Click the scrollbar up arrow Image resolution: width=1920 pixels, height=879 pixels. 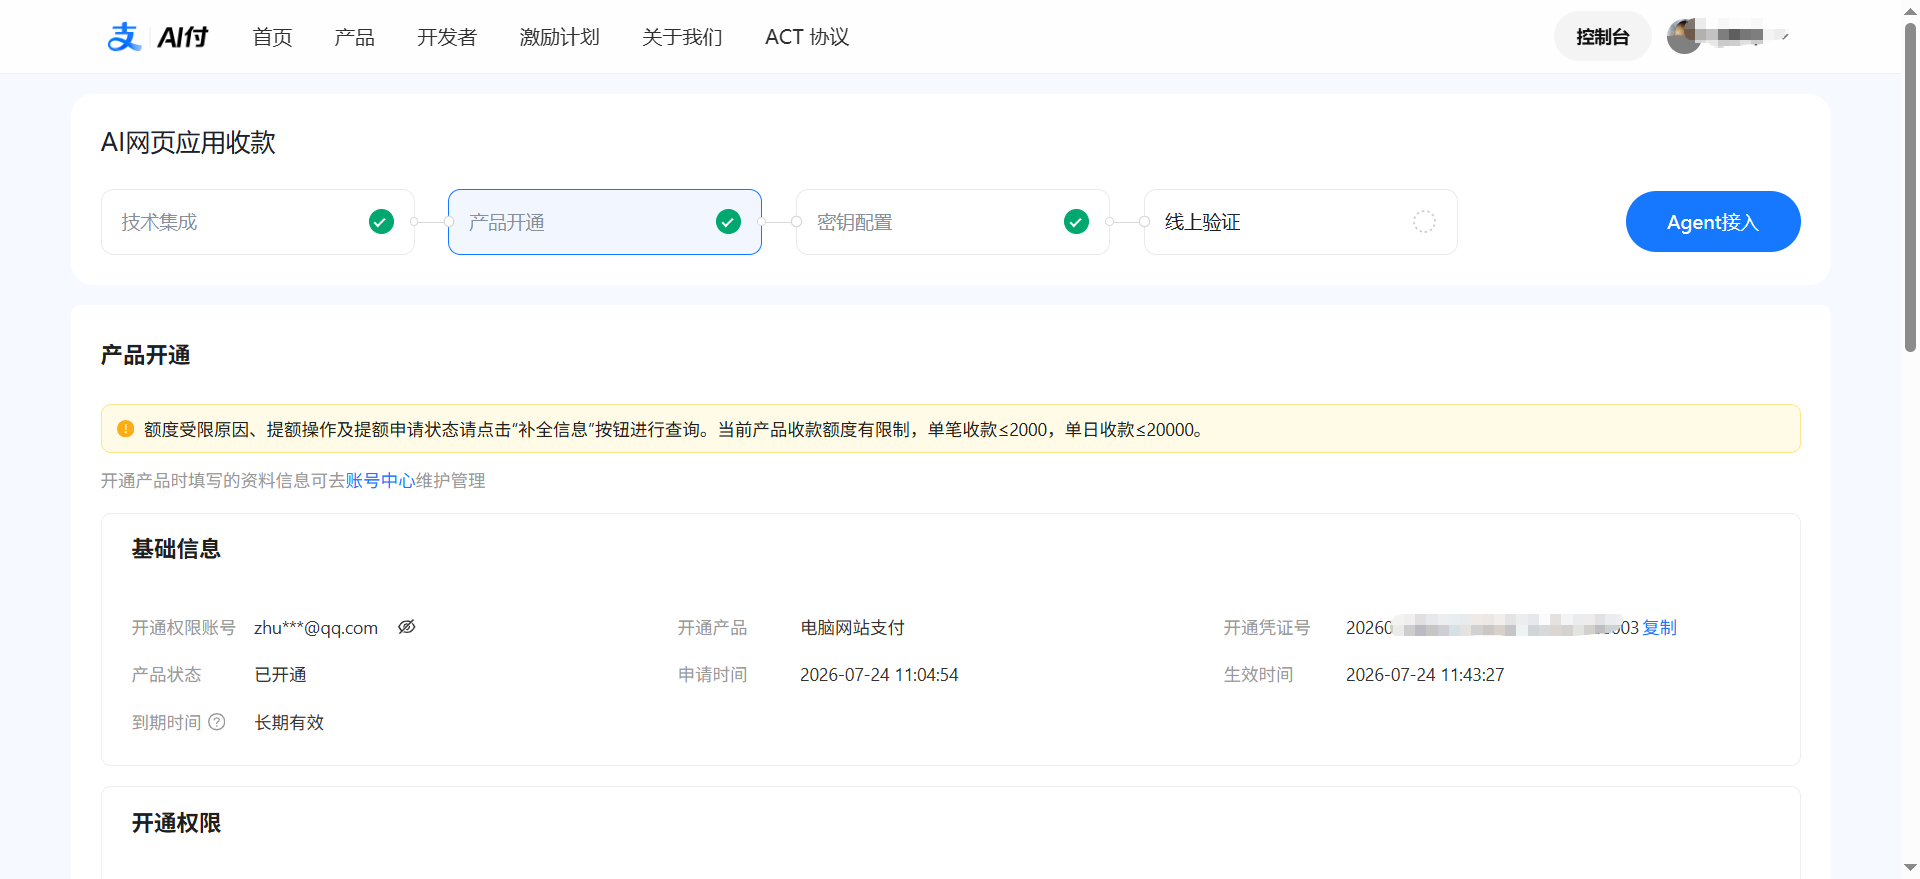(x=1911, y=9)
